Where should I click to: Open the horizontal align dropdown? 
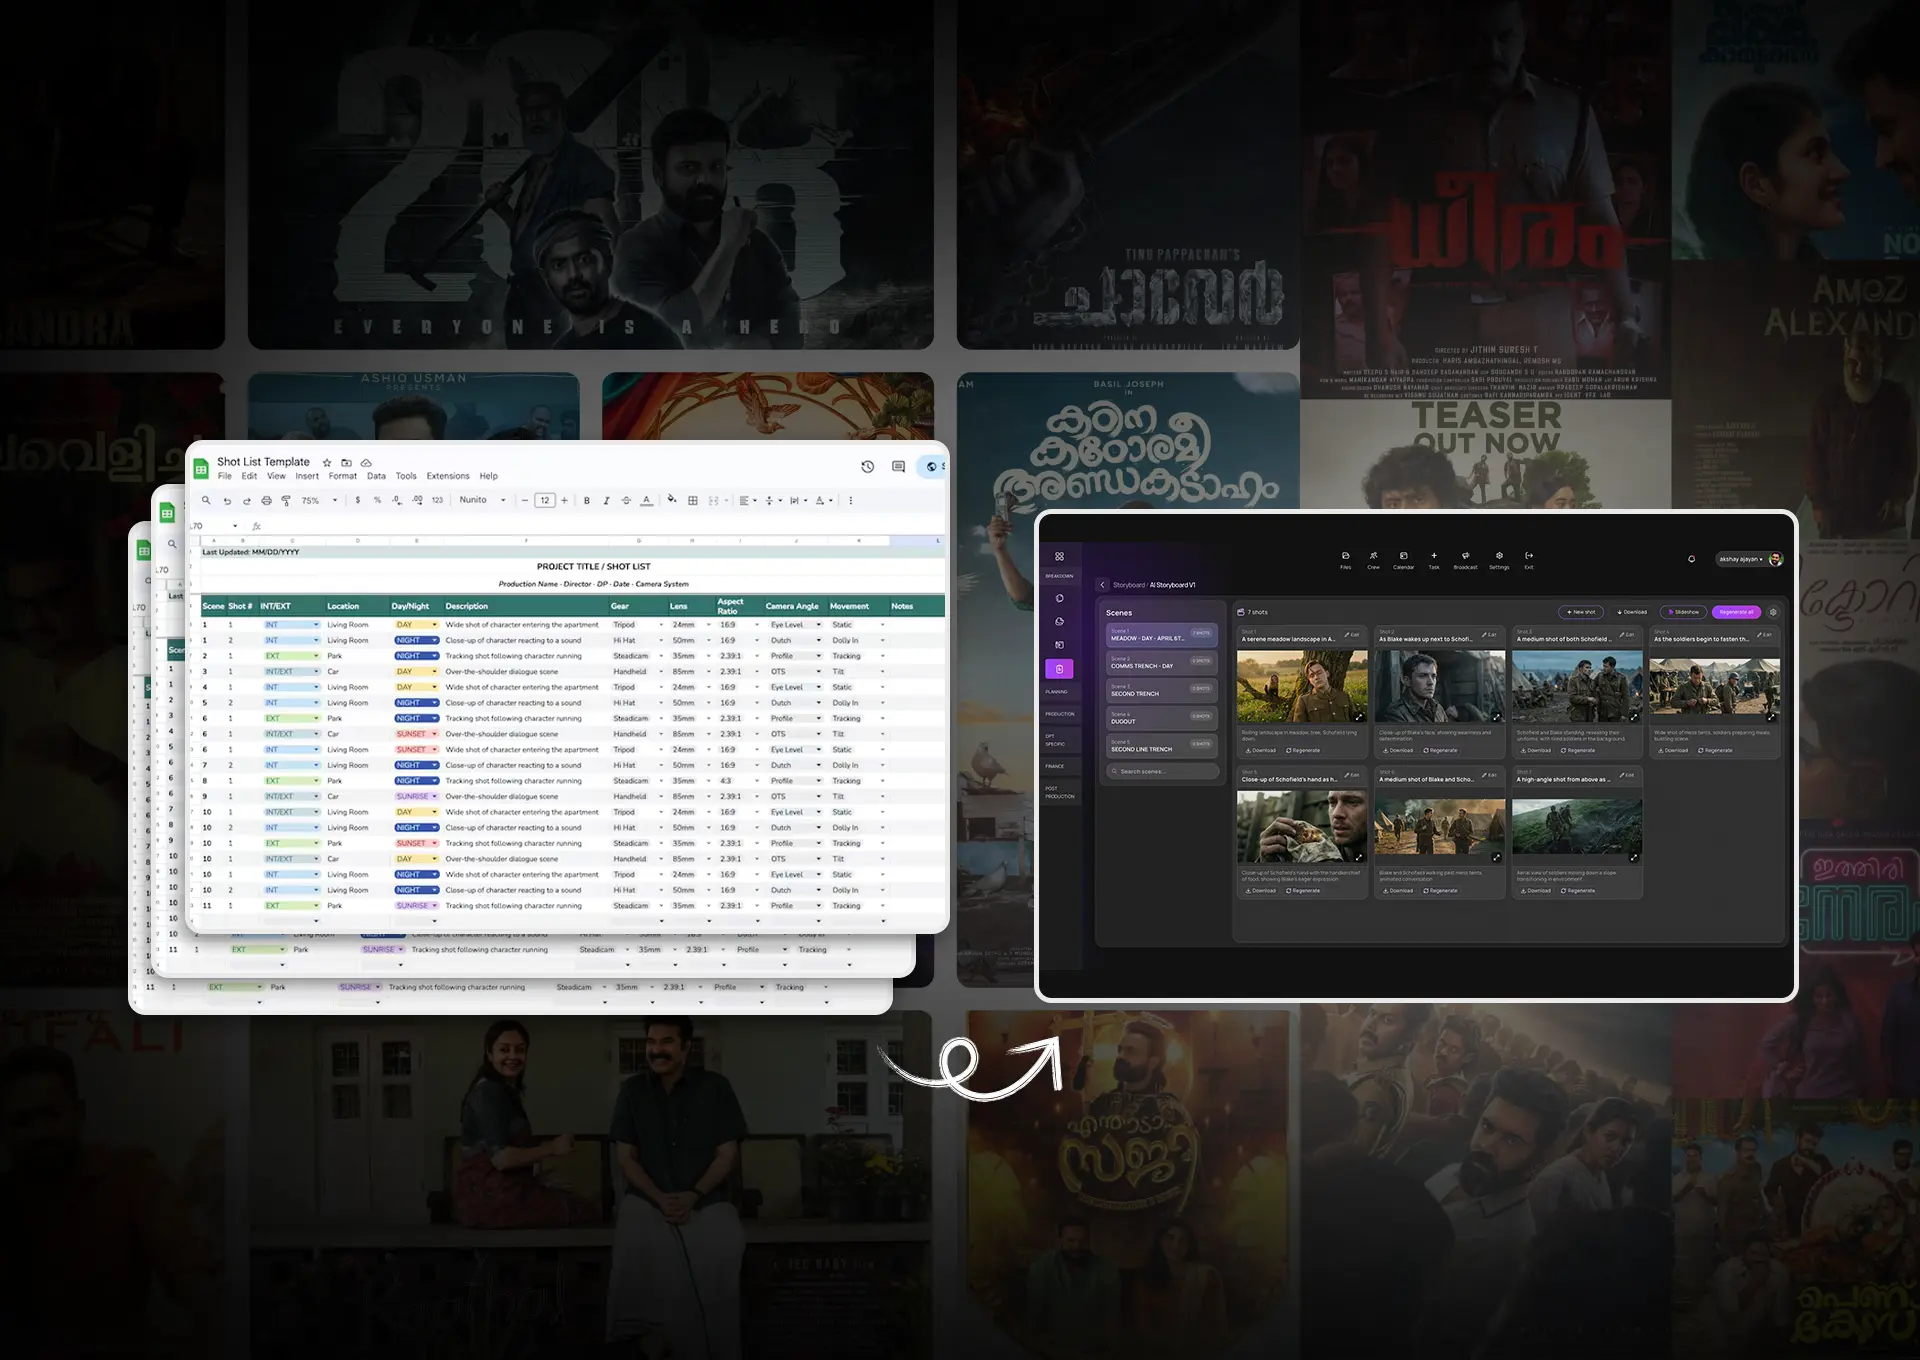747,500
